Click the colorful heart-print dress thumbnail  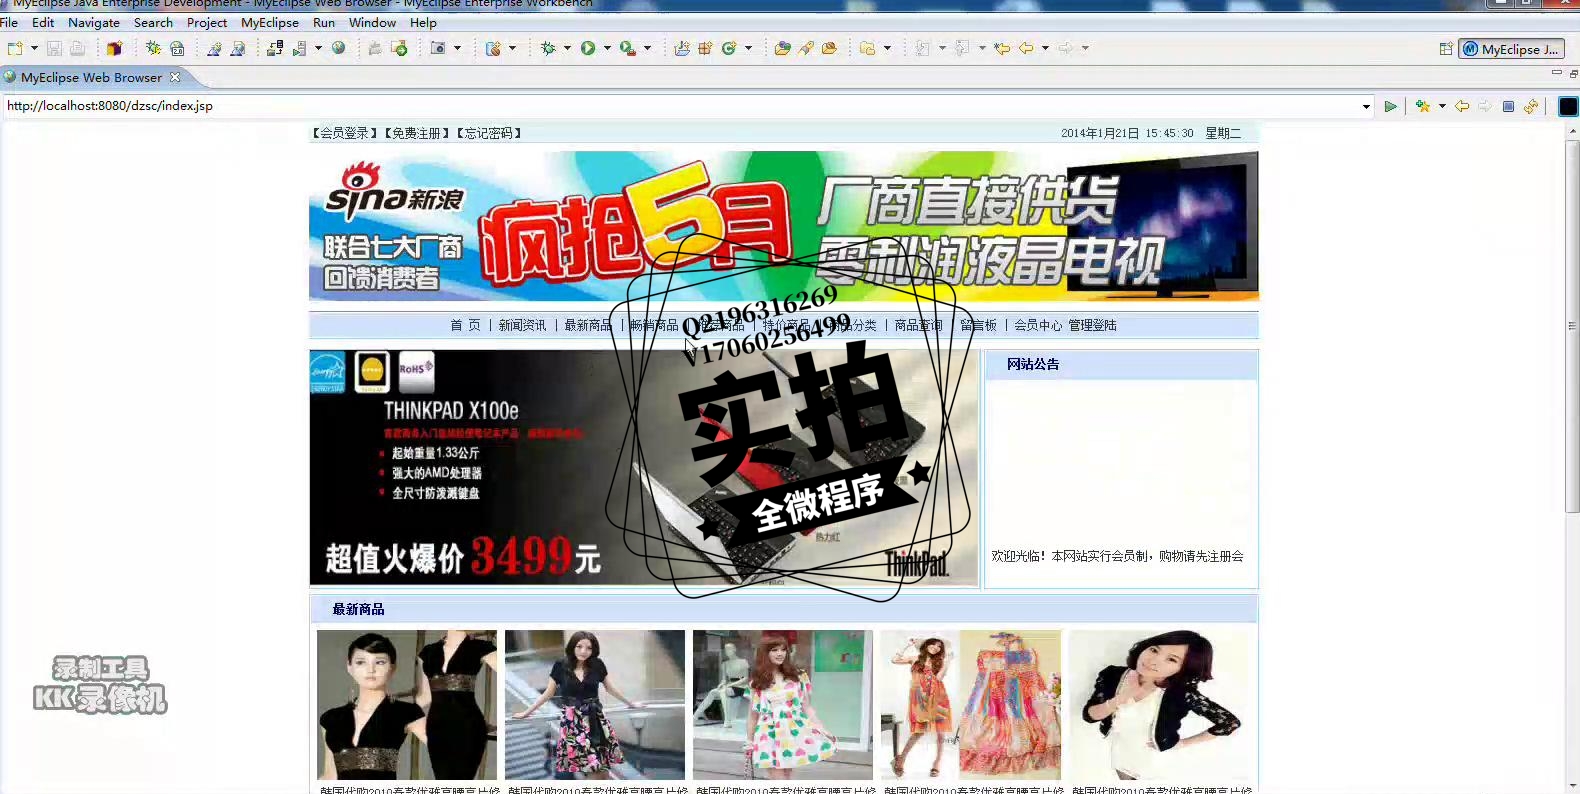coord(783,705)
